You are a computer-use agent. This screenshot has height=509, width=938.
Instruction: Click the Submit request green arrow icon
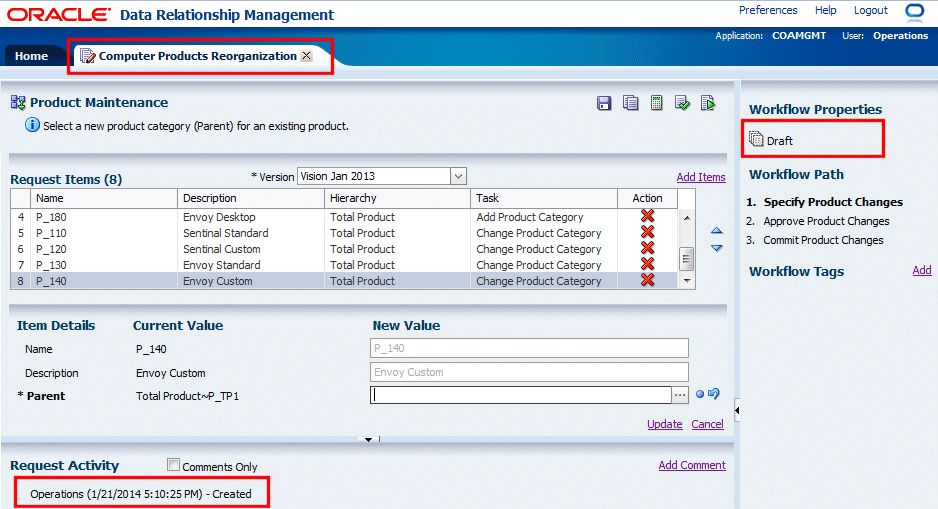coord(708,103)
